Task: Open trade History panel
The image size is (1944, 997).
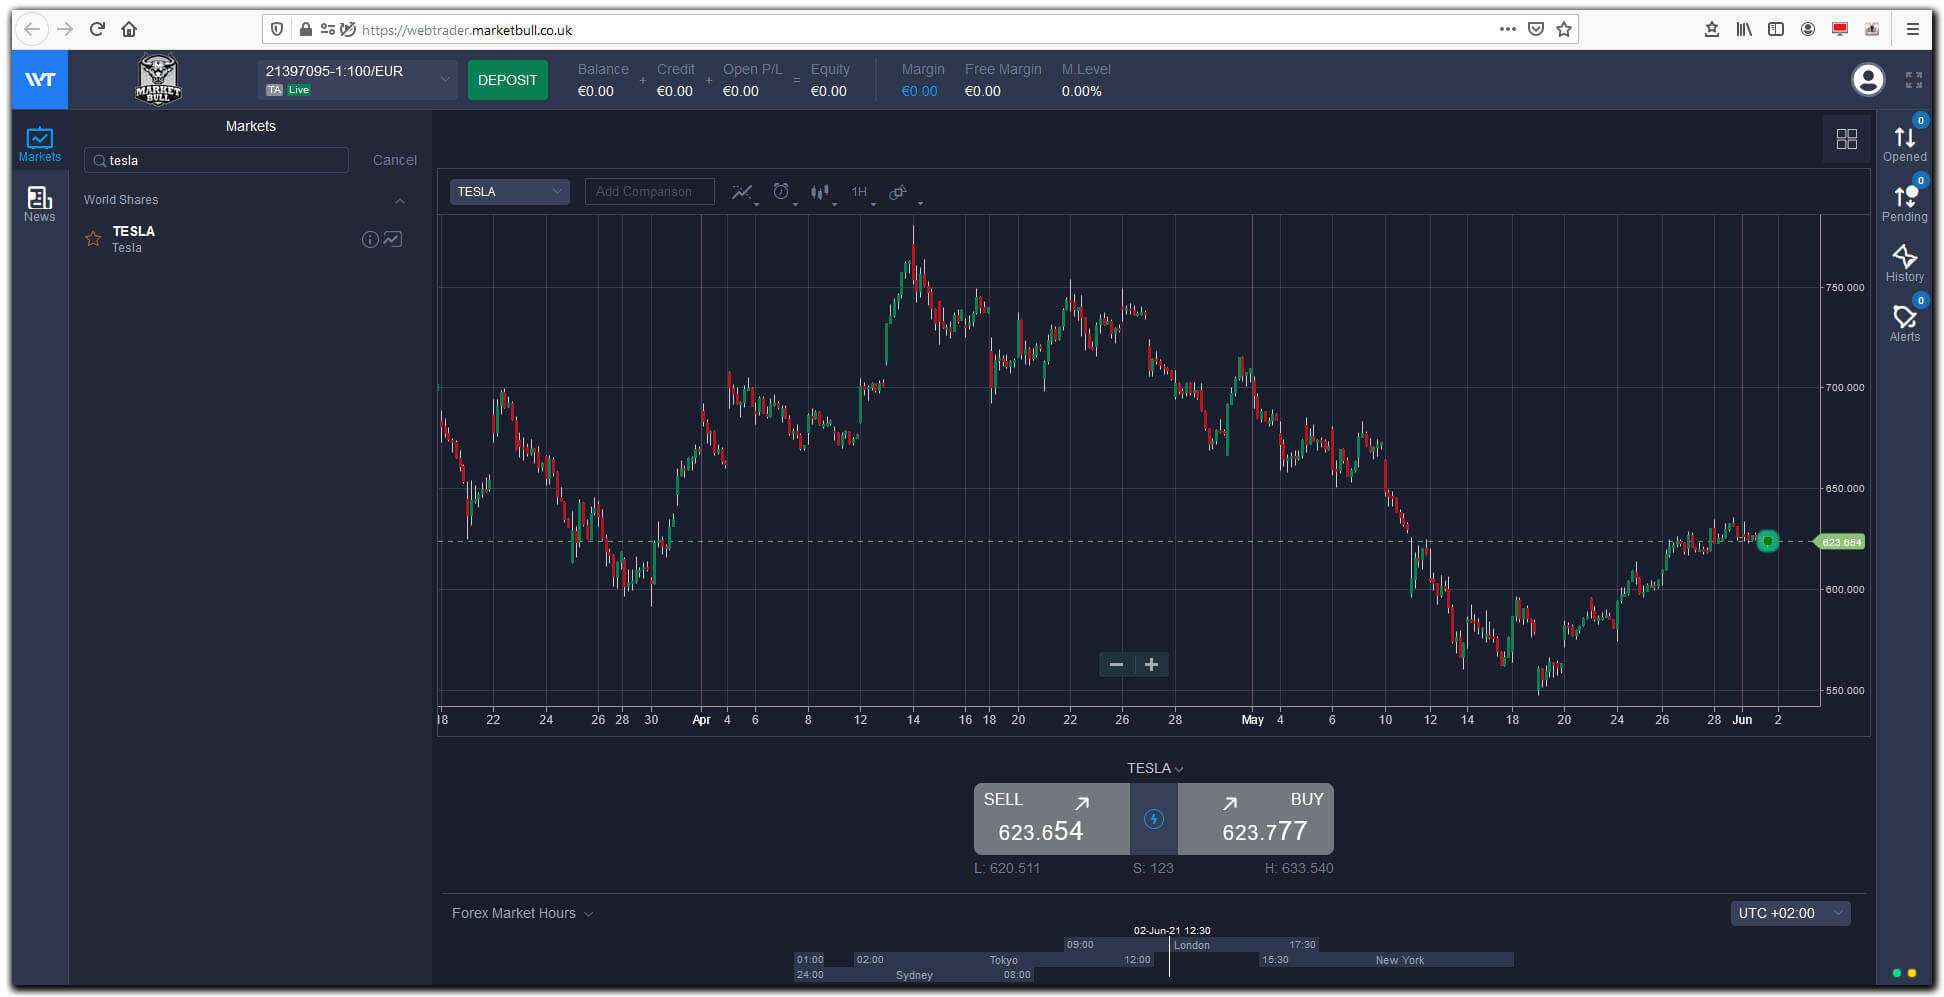Action: pos(1904,264)
